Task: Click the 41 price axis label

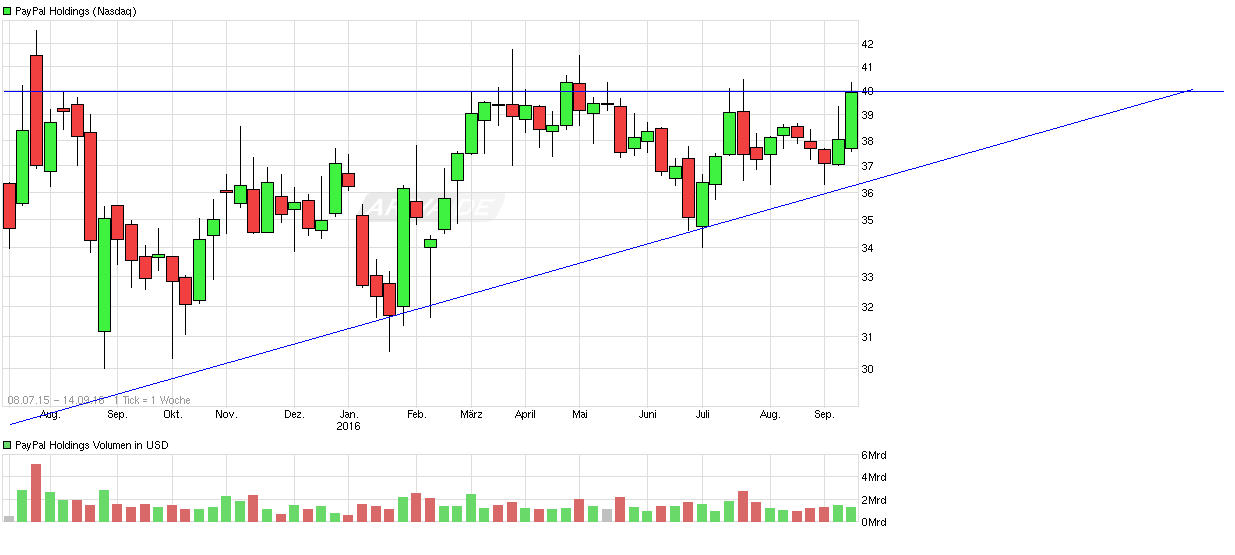Action: pos(867,67)
